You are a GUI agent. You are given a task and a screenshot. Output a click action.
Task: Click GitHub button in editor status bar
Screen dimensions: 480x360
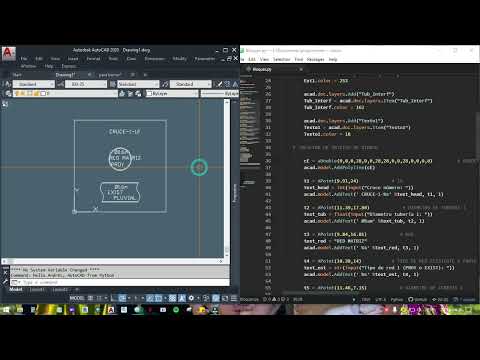coord(418,299)
